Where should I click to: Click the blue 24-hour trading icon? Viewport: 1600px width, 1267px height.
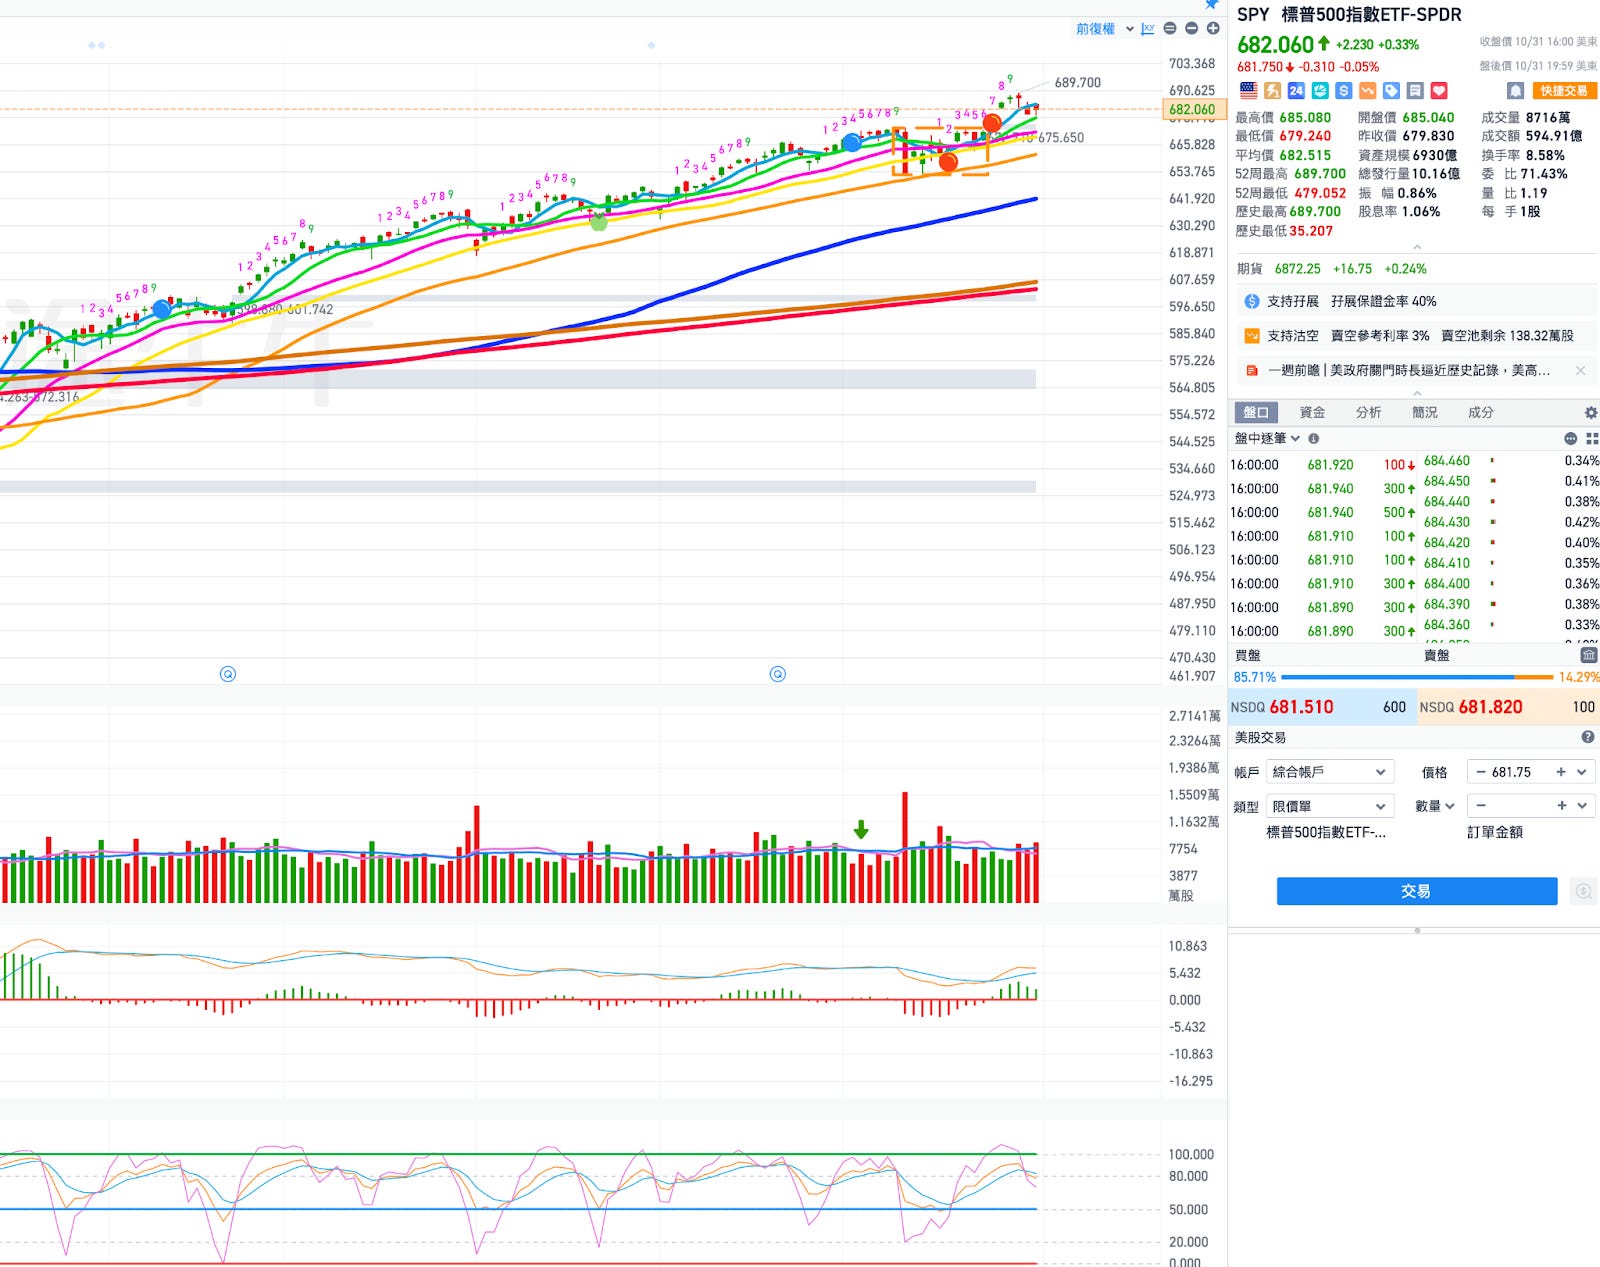1296,90
